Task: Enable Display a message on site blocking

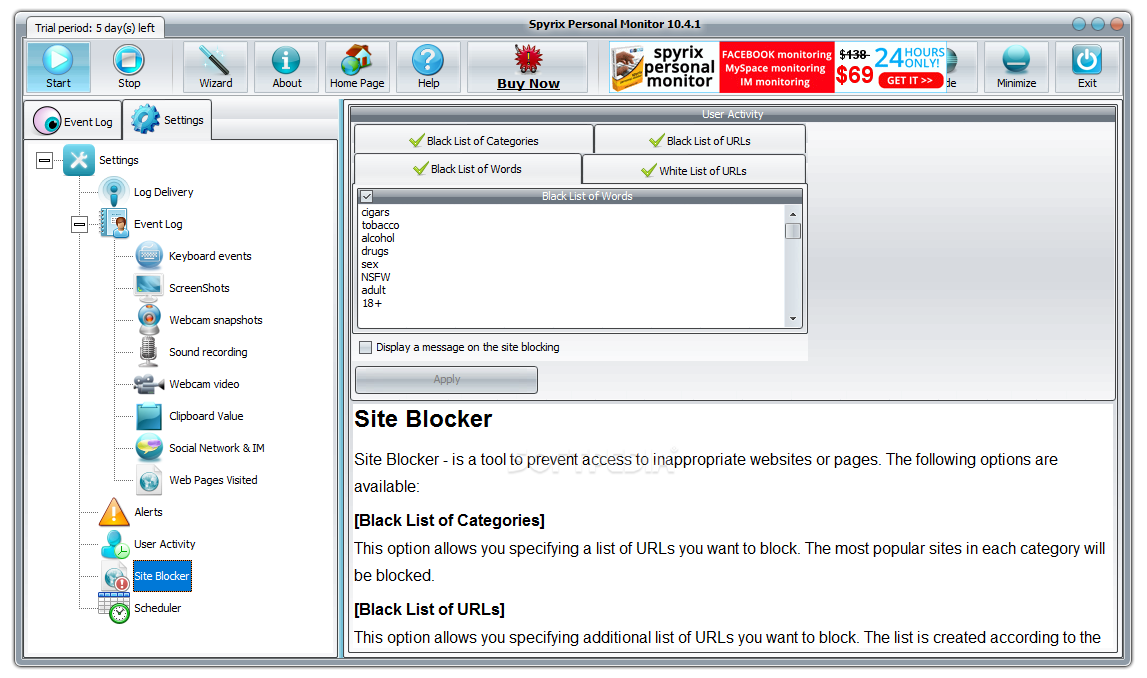Action: (366, 347)
